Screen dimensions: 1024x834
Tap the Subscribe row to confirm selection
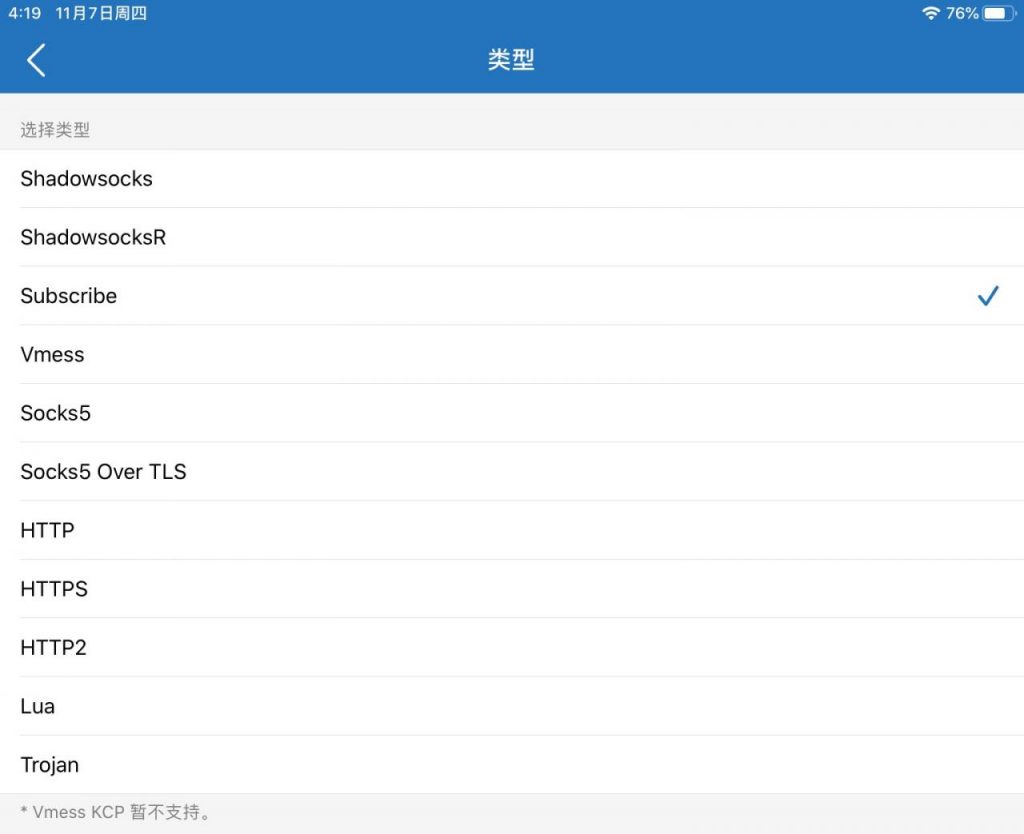pos(68,296)
